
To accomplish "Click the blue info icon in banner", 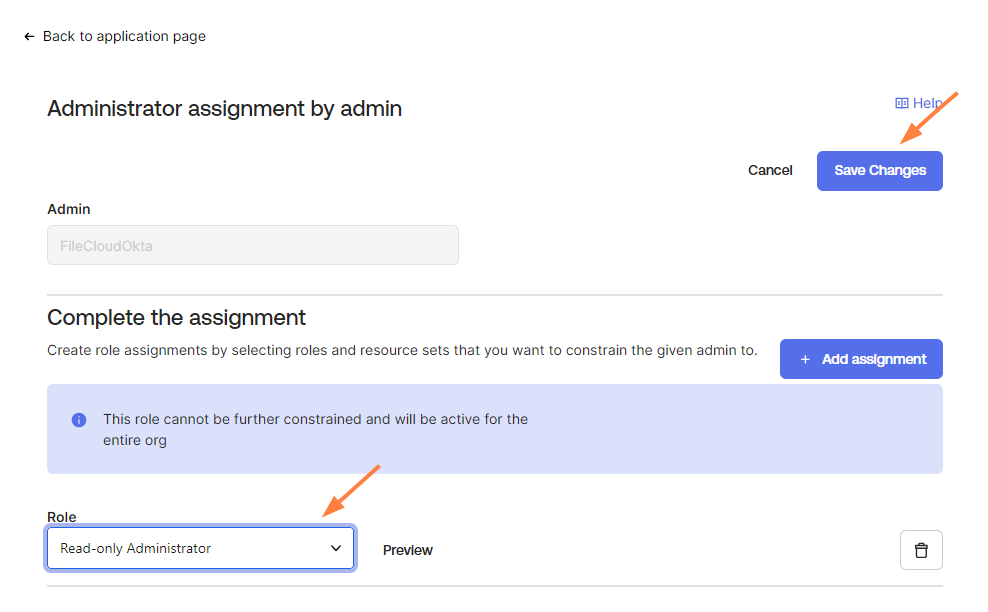I will 79,420.
